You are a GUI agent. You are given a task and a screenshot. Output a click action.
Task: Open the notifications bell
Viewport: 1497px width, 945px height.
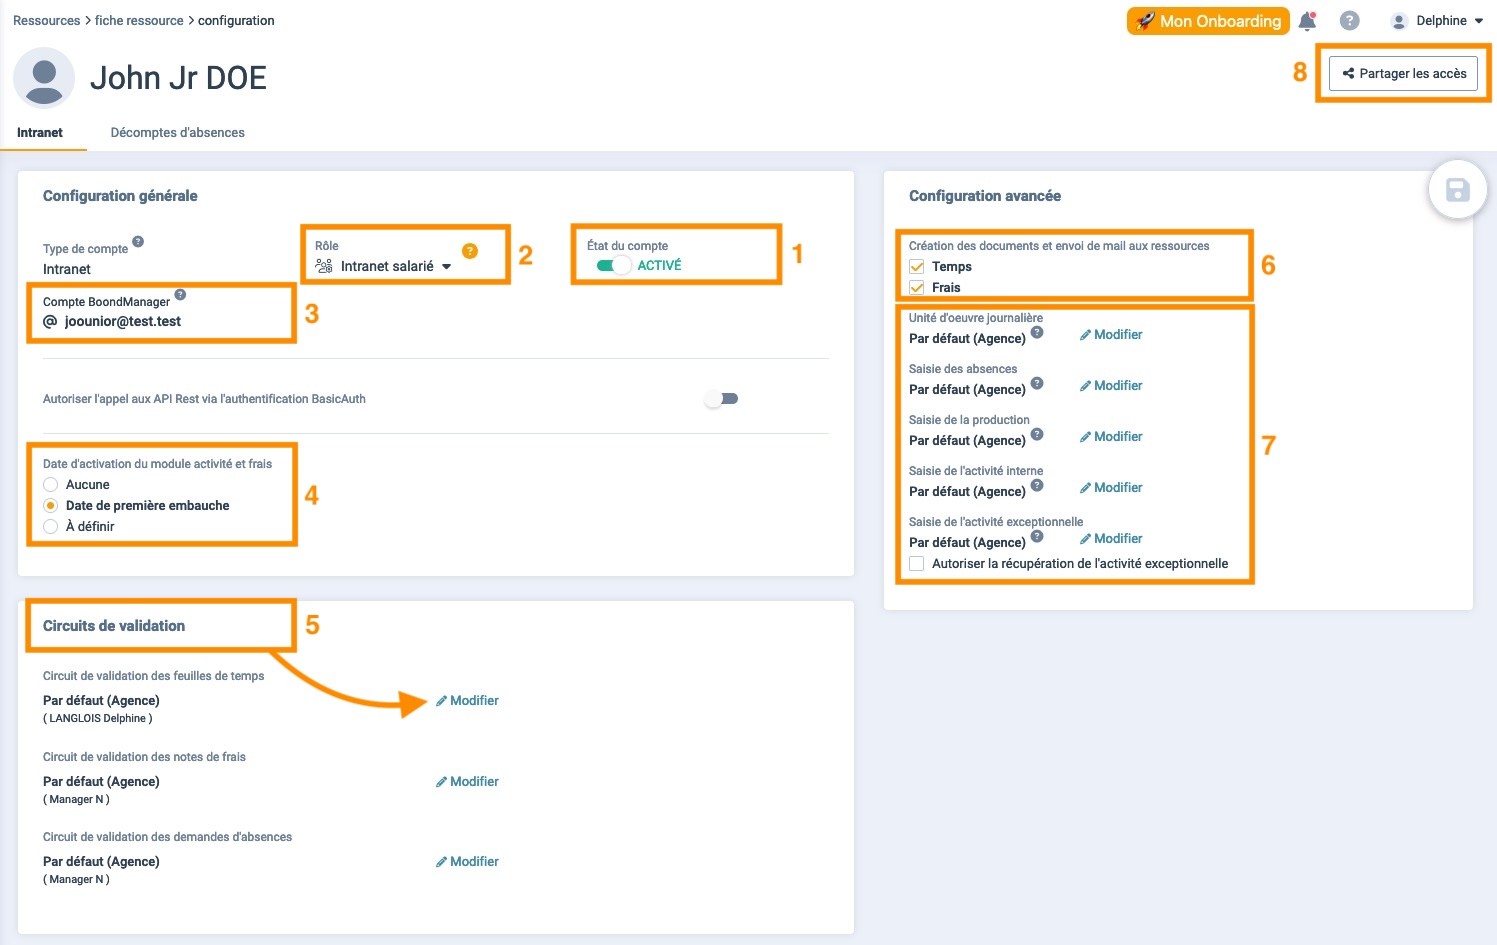(1307, 21)
